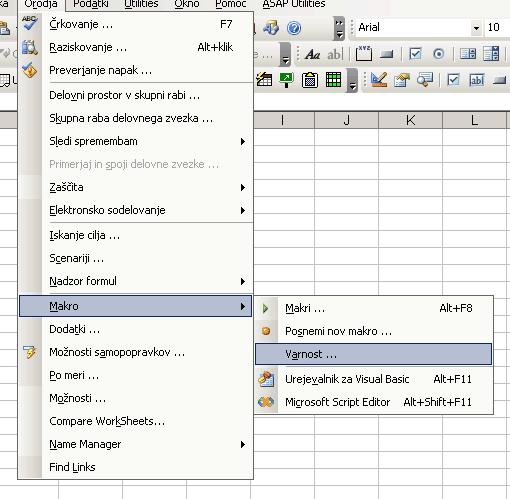The width and height of the screenshot is (510, 499).
Task: Select the Edit Box (ab) forms control
Action: pyautogui.click(x=334, y=54)
